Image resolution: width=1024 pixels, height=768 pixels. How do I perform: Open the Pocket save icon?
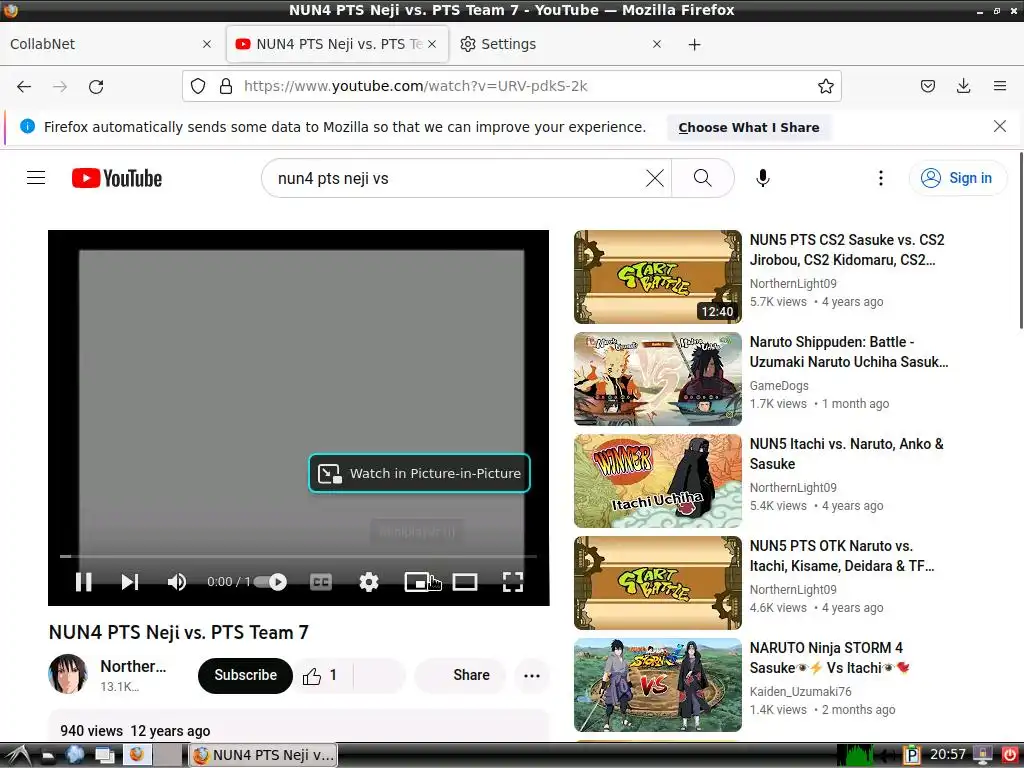pos(927,86)
